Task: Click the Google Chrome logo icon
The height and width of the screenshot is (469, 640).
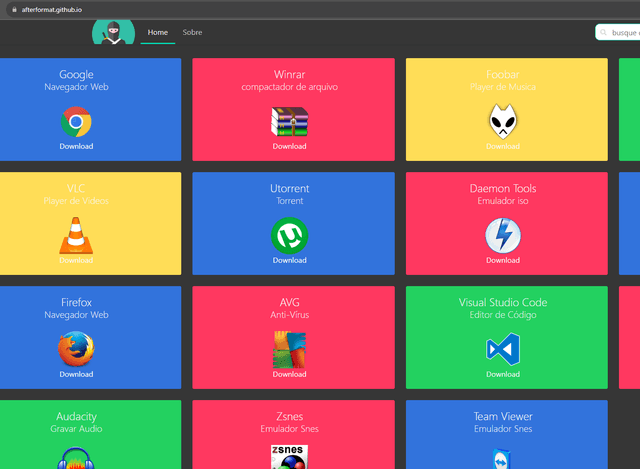Action: tap(76, 122)
